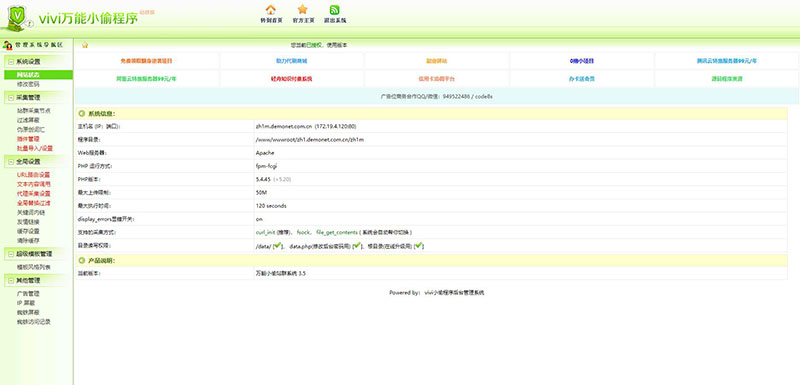Click the 办卡送会员 ad link
800x385 pixels.
(582, 79)
